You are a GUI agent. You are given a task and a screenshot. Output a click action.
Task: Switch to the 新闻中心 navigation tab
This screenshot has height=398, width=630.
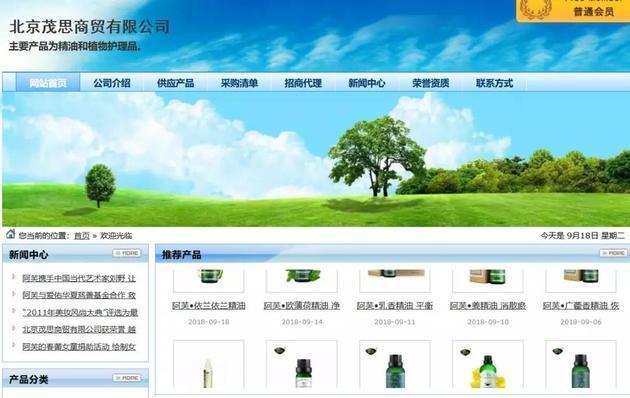click(366, 83)
